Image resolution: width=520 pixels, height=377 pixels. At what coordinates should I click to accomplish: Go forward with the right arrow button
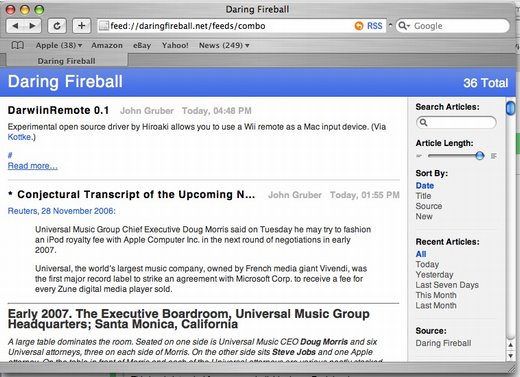[x=32, y=26]
